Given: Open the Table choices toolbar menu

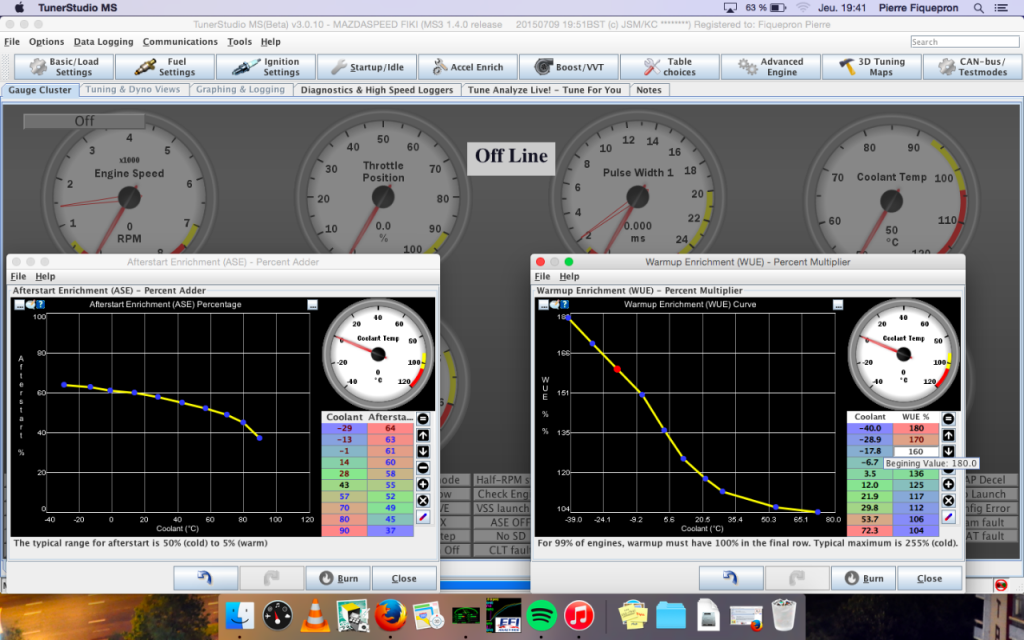Looking at the screenshot, I should click(669, 67).
